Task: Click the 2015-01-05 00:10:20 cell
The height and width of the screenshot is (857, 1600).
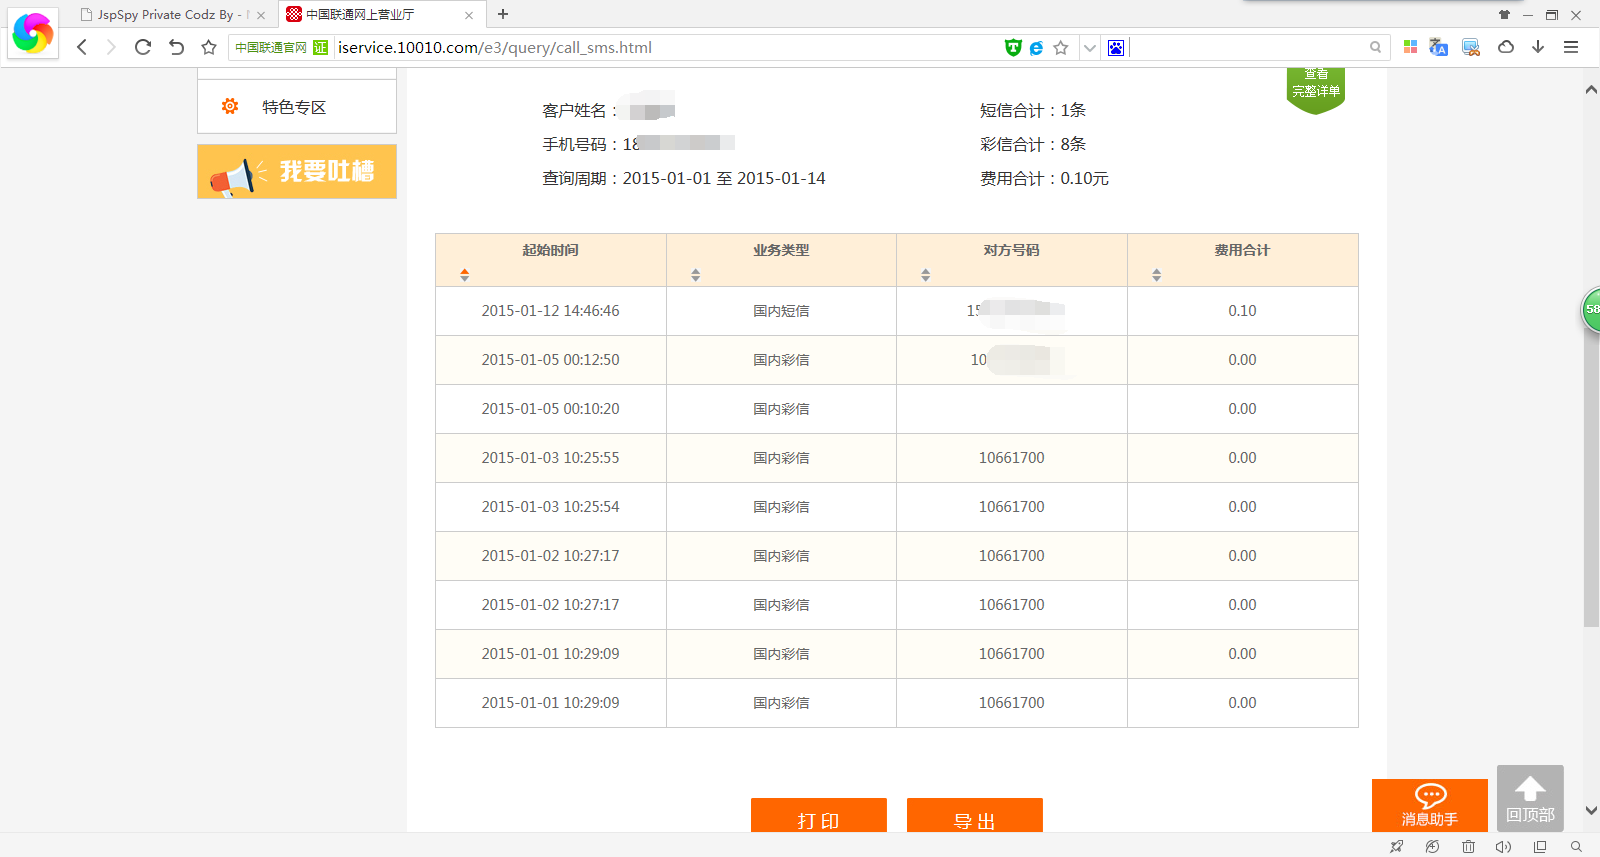Action: click(550, 409)
